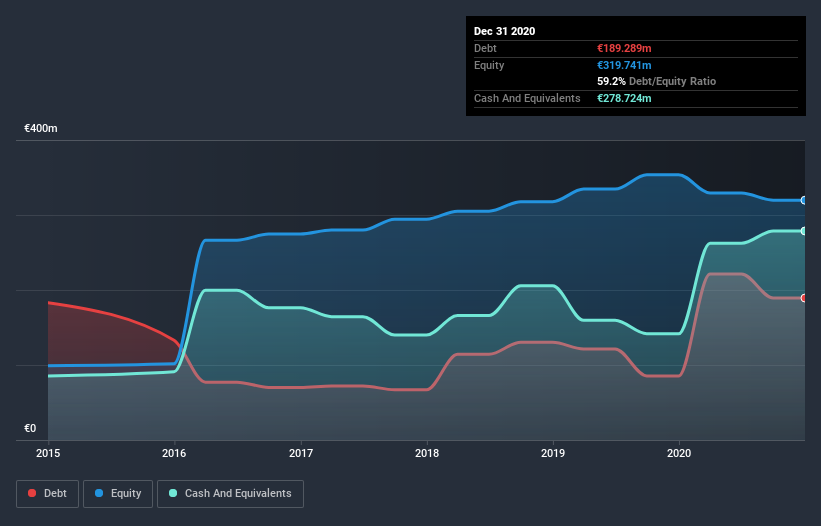Click the €400m y-axis label
821x526 pixels.
pyautogui.click(x=41, y=128)
